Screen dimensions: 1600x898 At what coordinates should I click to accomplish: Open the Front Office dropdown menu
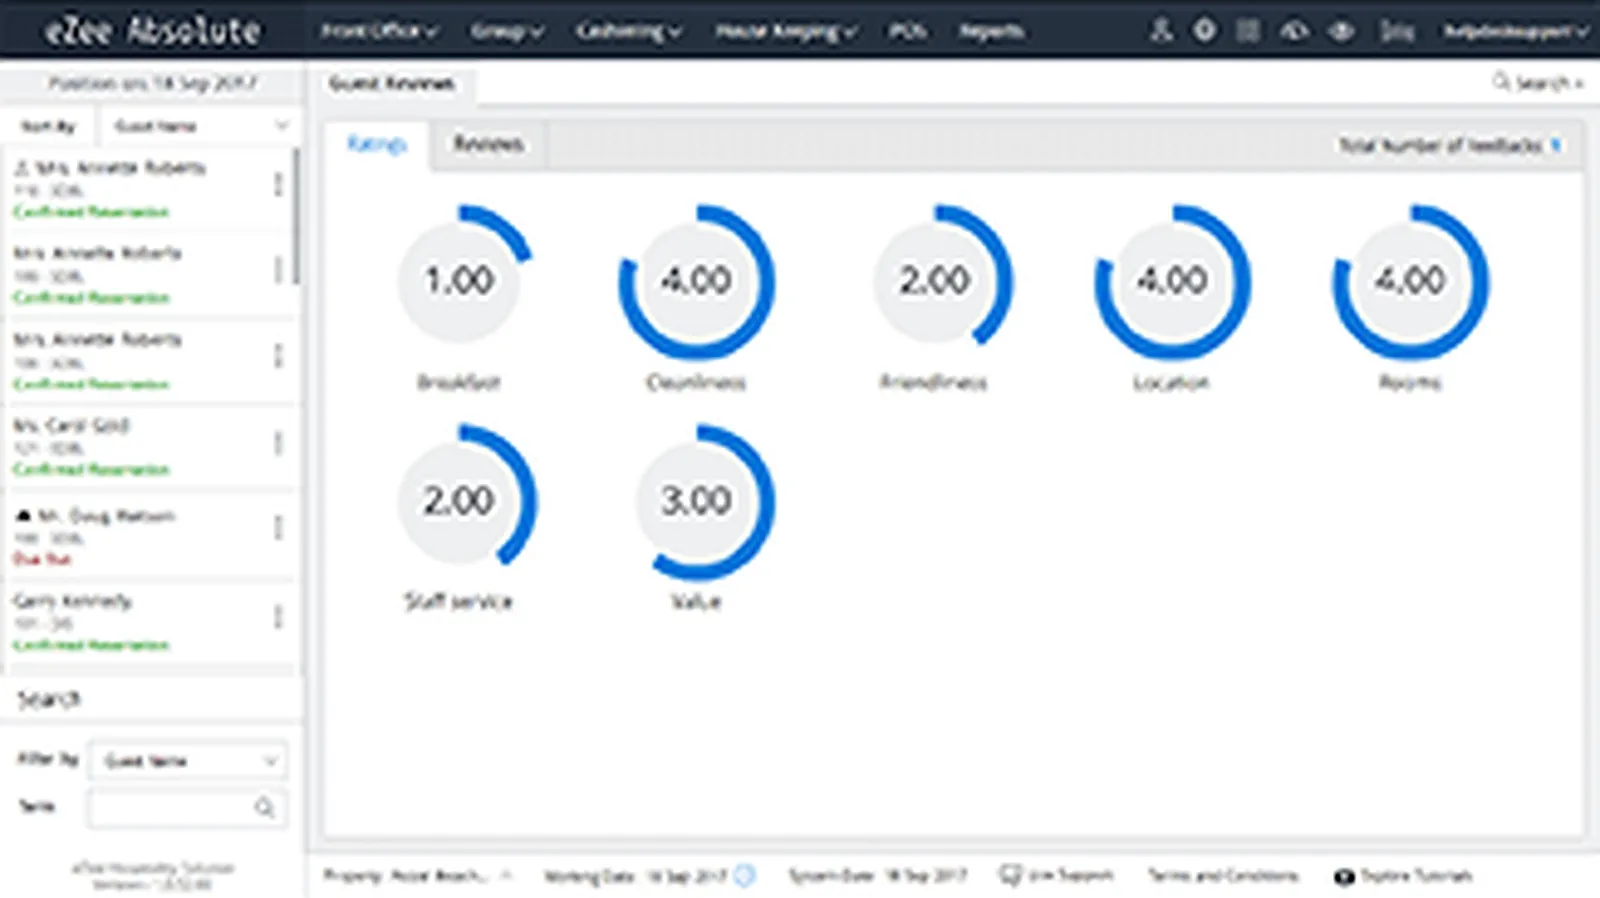point(379,31)
